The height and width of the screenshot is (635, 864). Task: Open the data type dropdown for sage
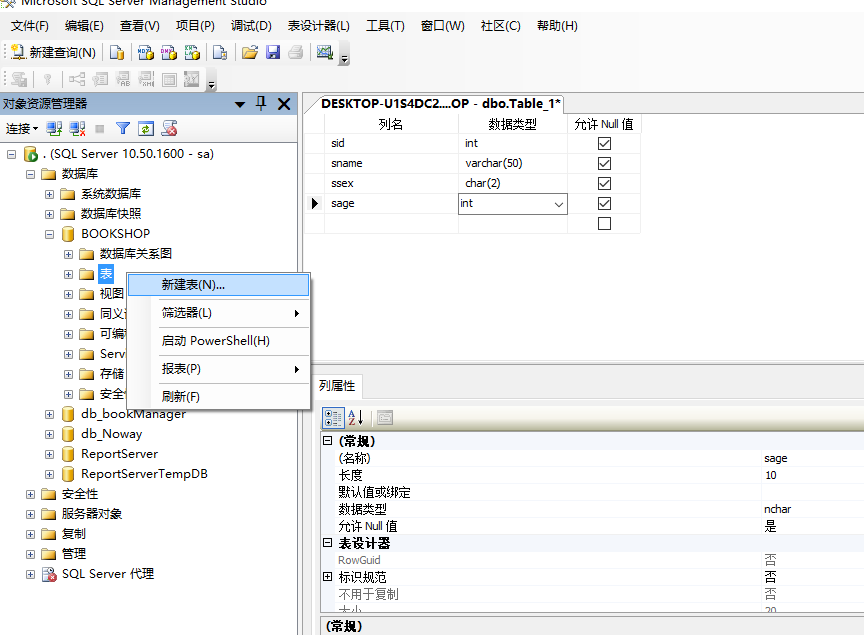559,205
